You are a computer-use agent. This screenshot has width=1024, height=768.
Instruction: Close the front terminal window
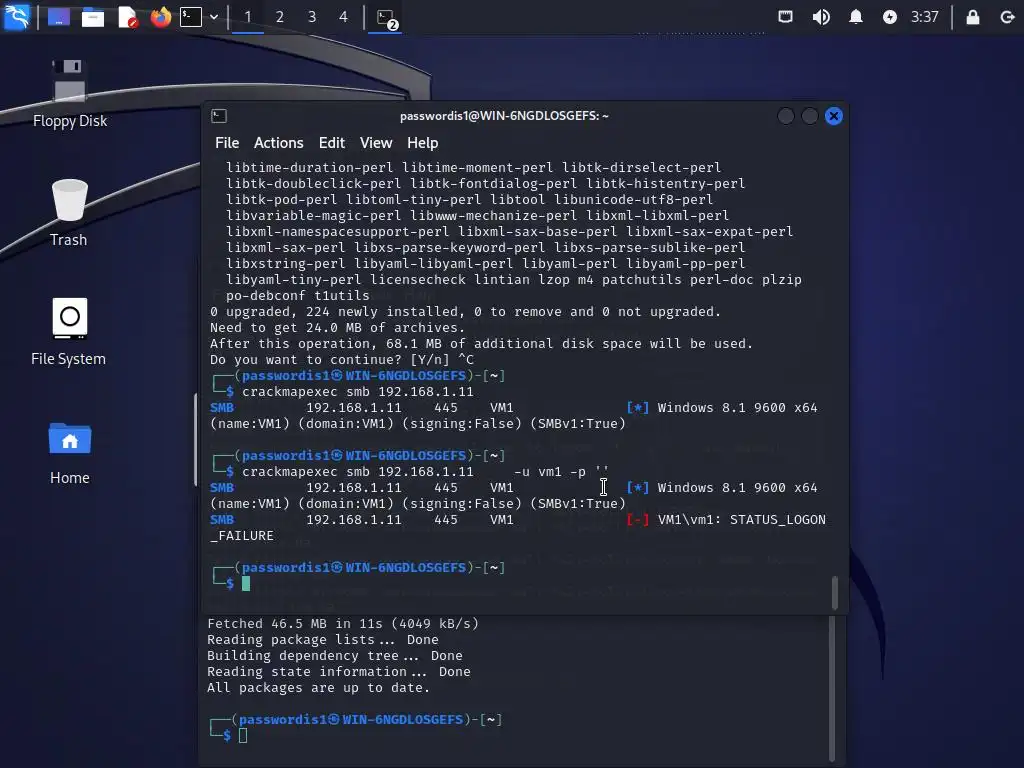point(834,116)
